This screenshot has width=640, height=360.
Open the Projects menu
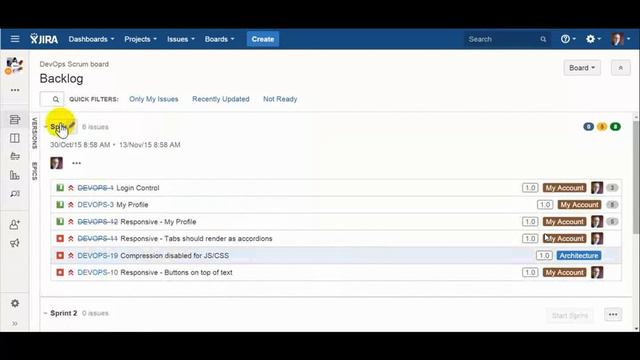[140, 39]
